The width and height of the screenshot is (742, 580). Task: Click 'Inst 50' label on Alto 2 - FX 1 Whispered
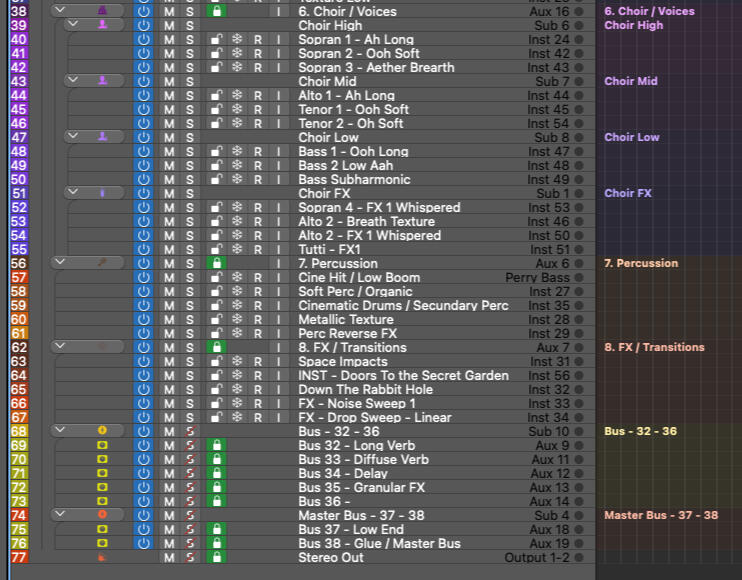coord(549,236)
